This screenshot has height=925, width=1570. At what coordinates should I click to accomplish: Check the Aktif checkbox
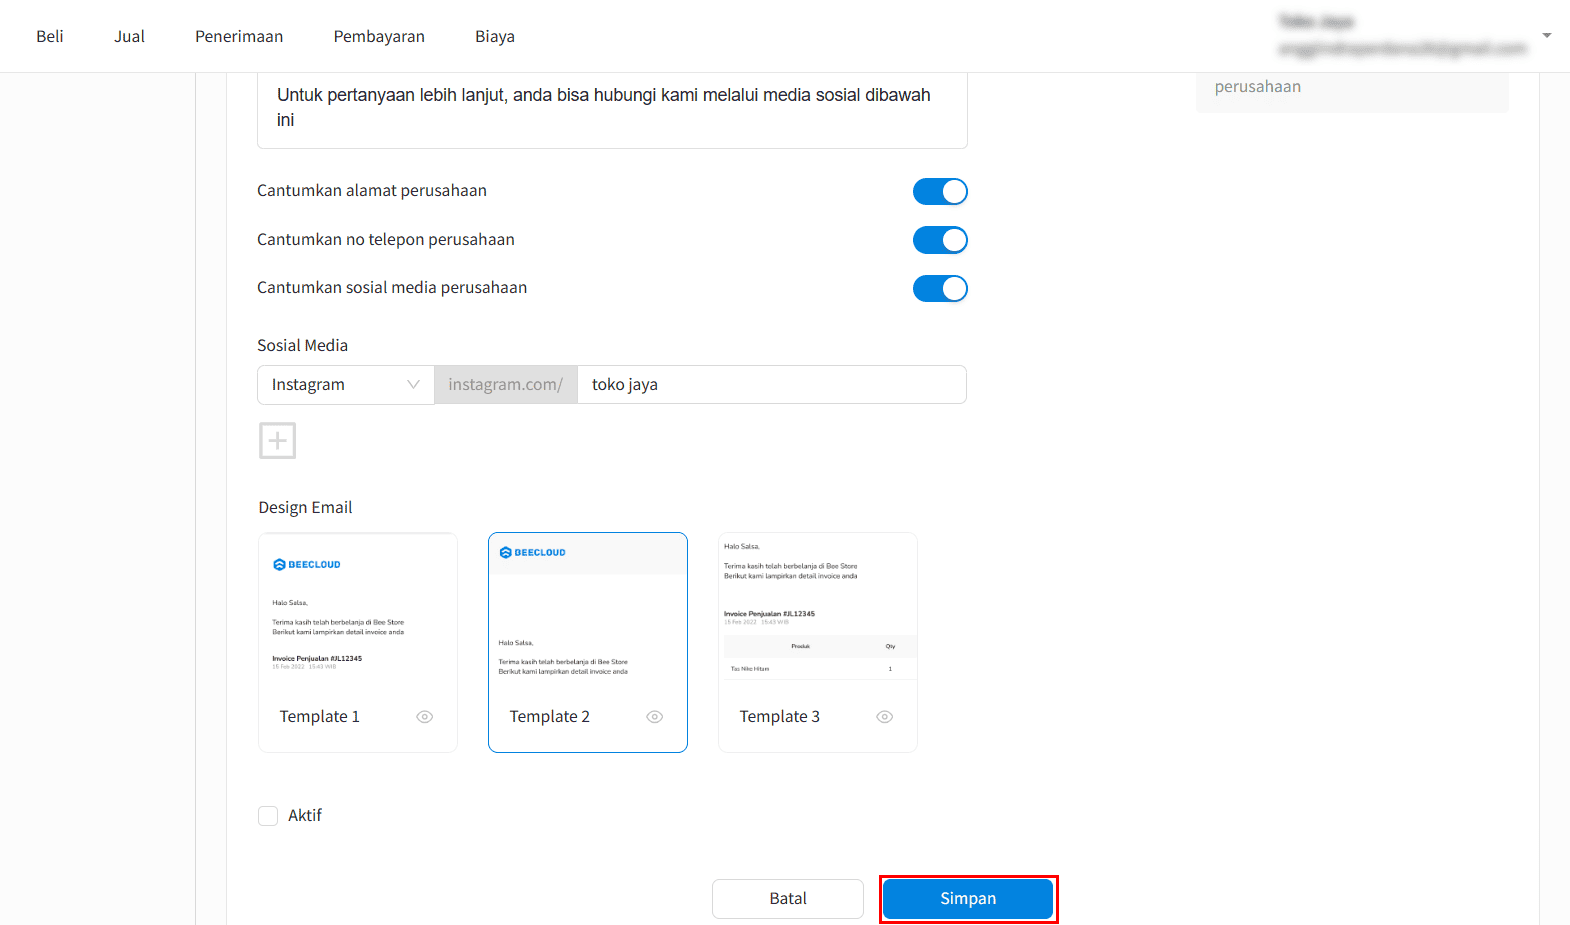(268, 816)
